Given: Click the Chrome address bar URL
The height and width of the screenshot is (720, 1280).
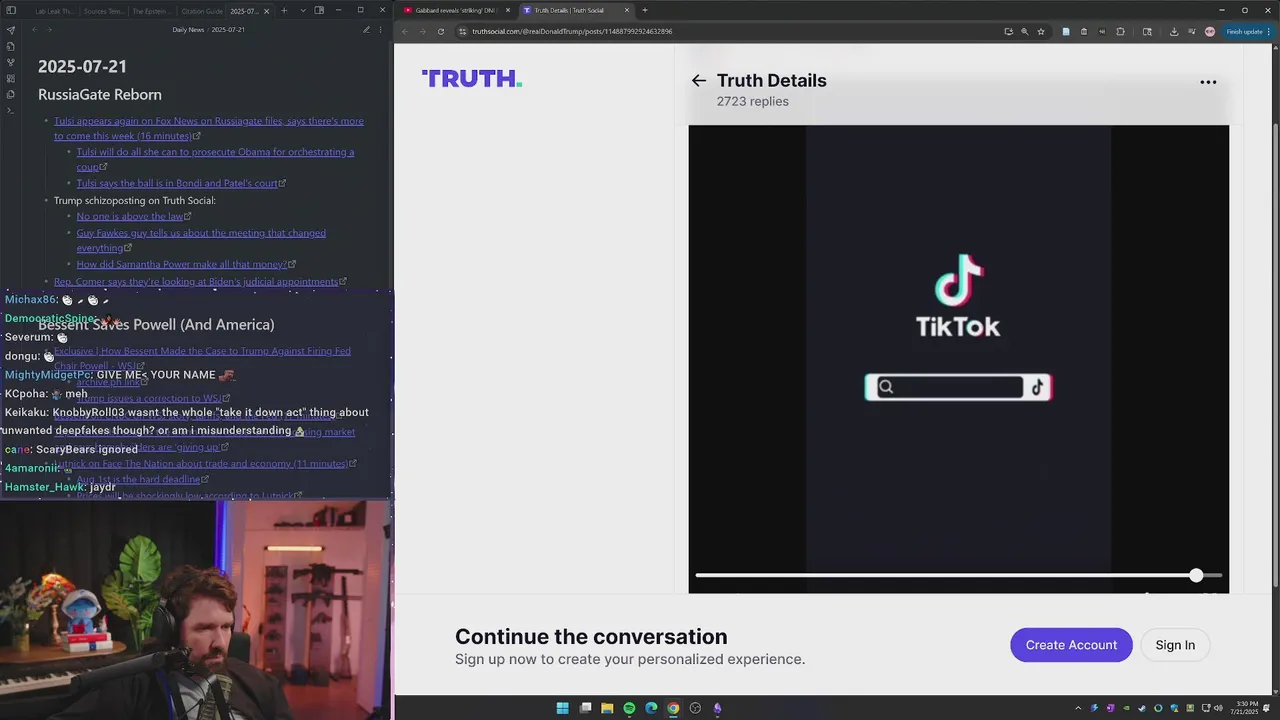Looking at the screenshot, I should tap(572, 31).
